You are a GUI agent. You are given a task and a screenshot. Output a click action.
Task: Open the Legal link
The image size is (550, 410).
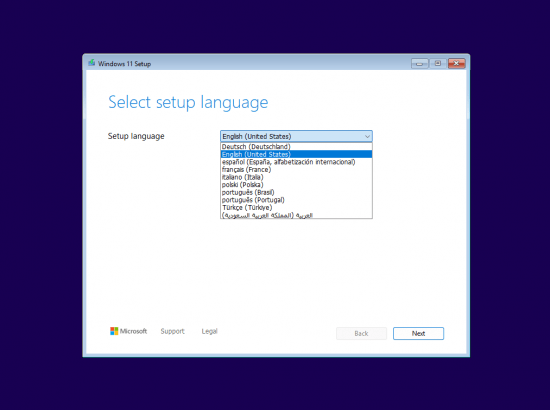[x=209, y=331]
